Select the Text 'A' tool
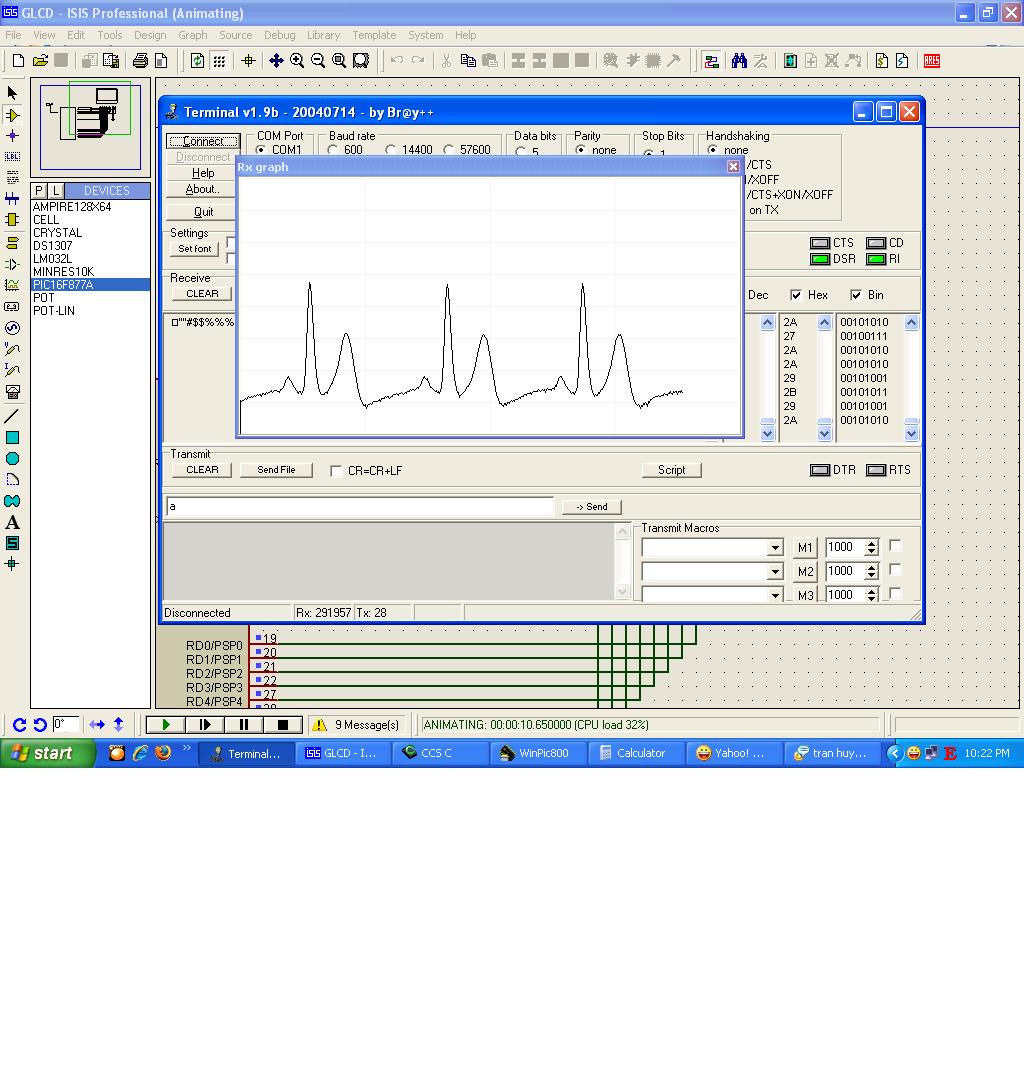This screenshot has width=1024, height=1071. [12, 523]
